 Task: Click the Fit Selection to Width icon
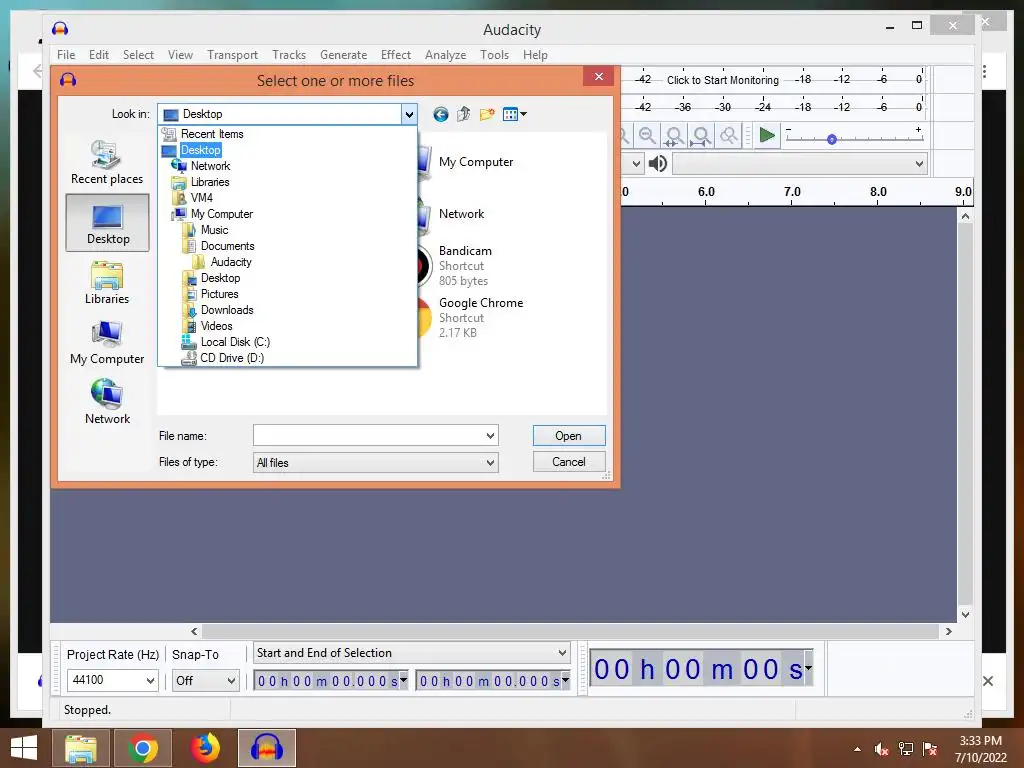674,136
